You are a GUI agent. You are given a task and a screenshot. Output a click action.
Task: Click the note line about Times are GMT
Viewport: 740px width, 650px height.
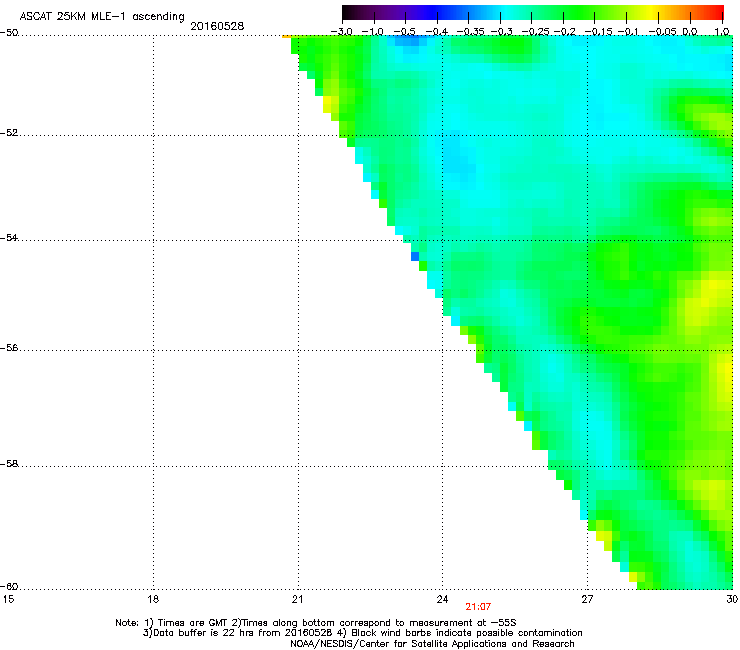(x=315, y=623)
